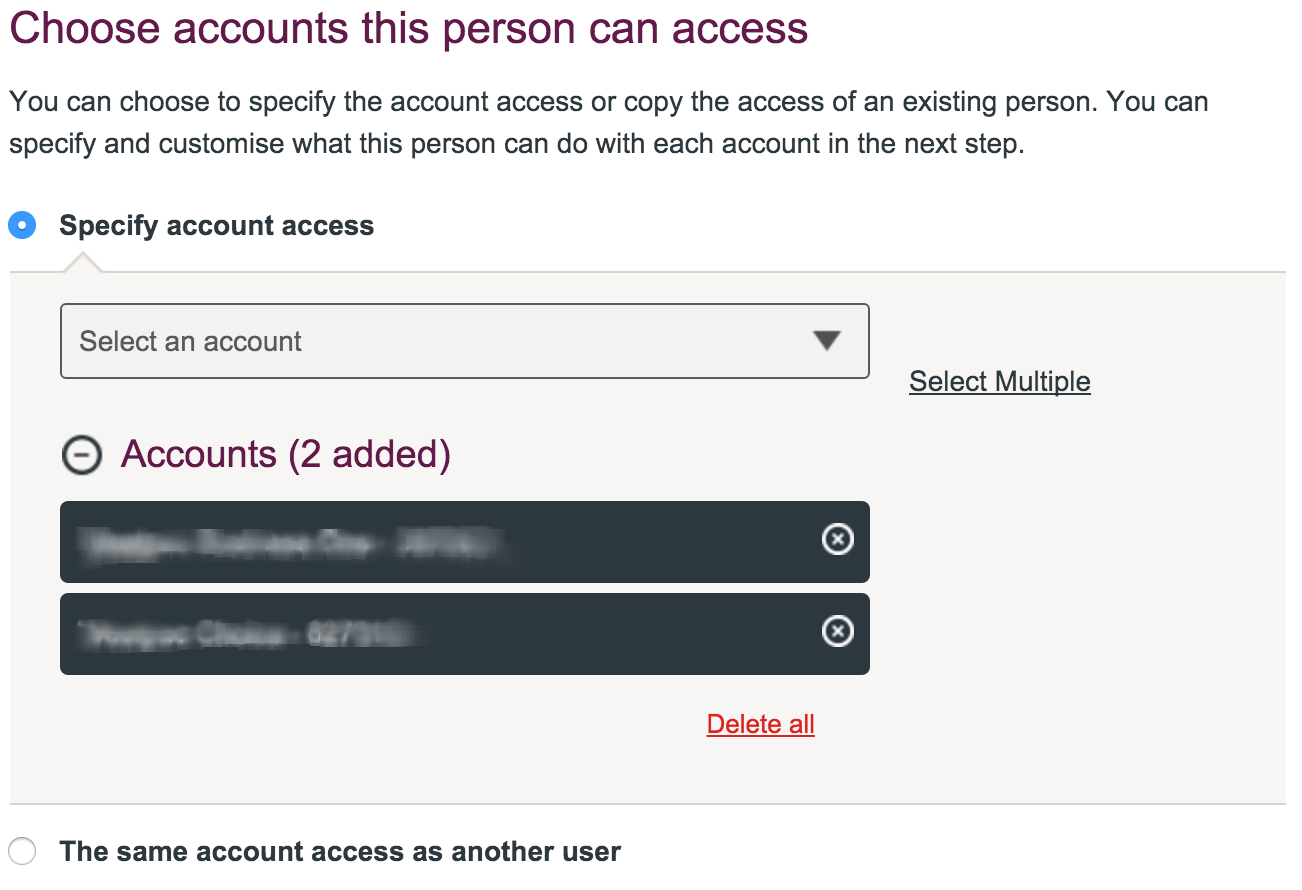This screenshot has height=890, width=1302.
Task: Click the 'Select an account' placeholder text
Action: [x=190, y=342]
